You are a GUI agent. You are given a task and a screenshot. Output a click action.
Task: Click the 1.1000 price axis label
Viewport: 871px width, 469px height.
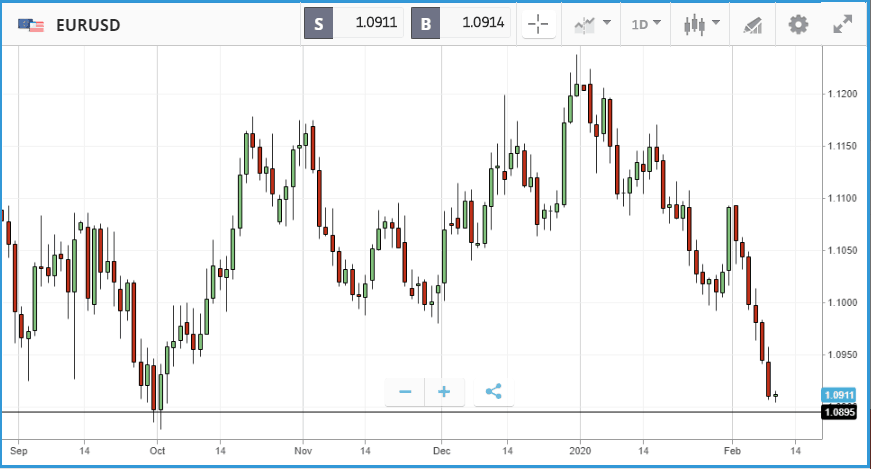pos(842,303)
